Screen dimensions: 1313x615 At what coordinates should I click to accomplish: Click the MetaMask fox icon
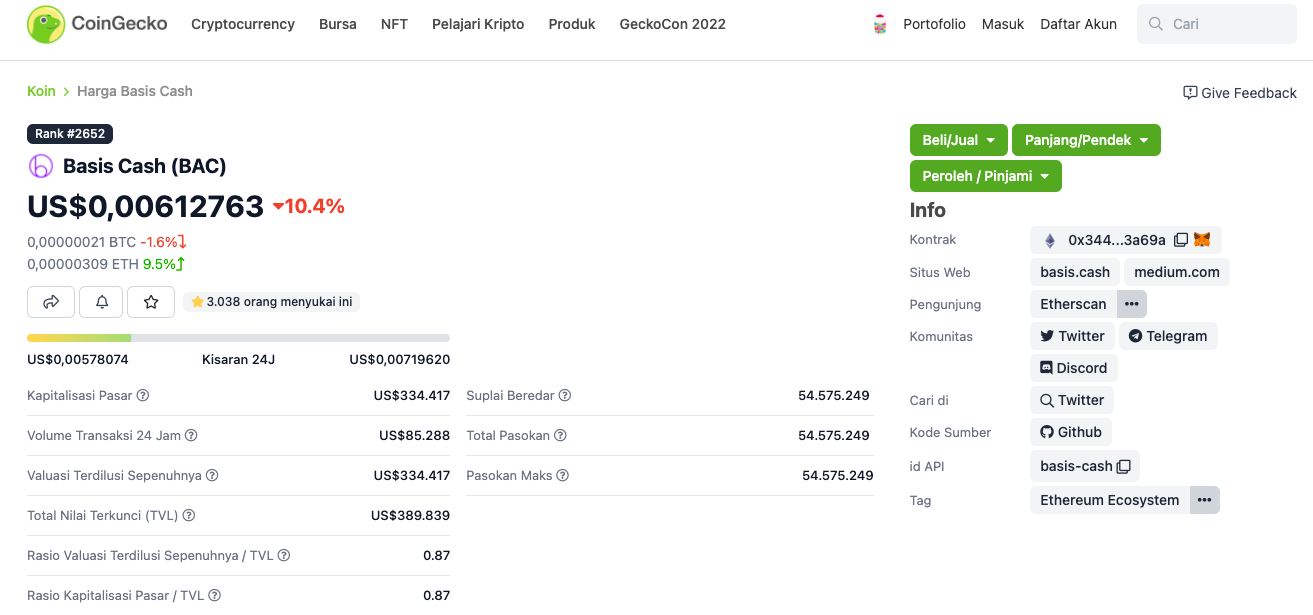1202,240
